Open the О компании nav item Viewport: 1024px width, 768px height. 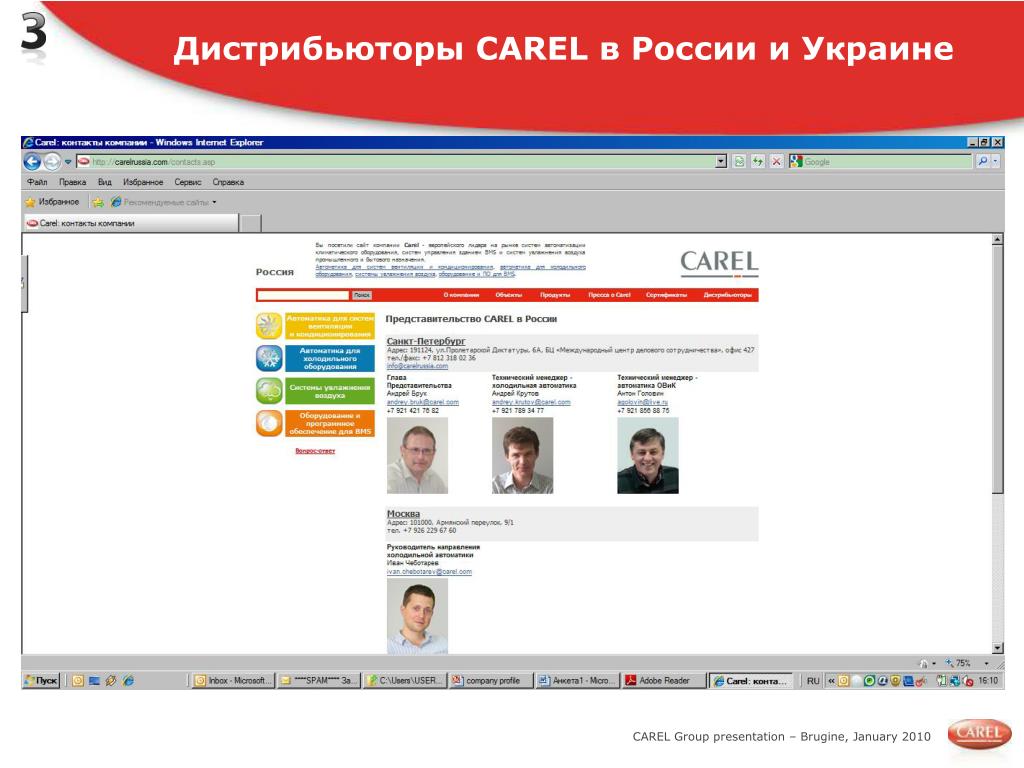click(x=461, y=295)
